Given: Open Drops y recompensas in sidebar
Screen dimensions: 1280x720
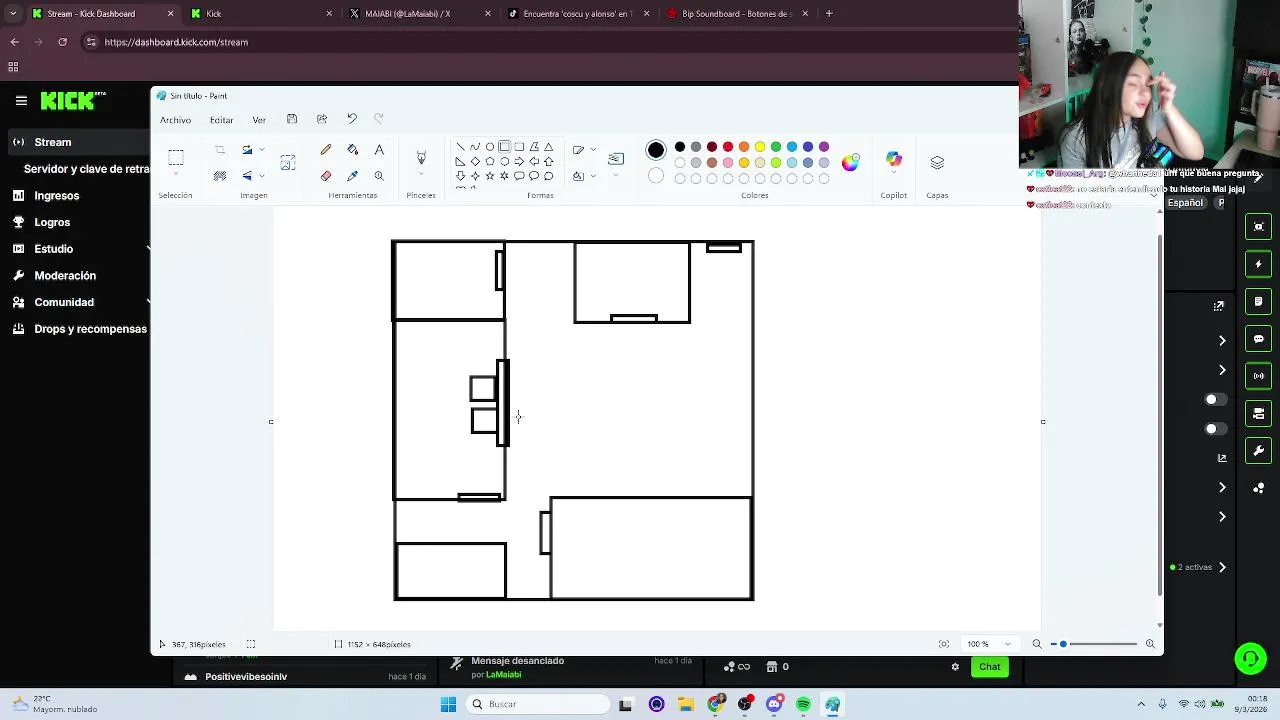Looking at the screenshot, I should click(90, 329).
